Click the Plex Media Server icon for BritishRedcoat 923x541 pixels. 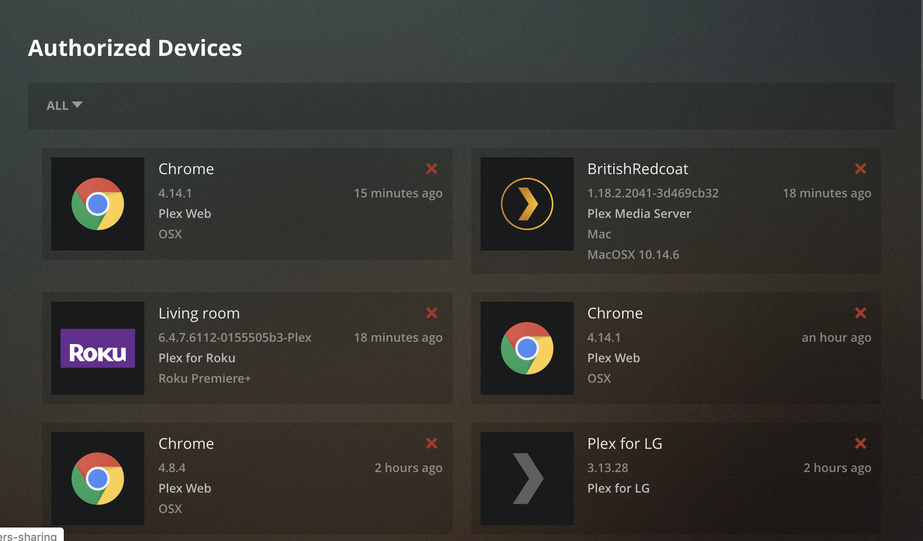tap(527, 204)
